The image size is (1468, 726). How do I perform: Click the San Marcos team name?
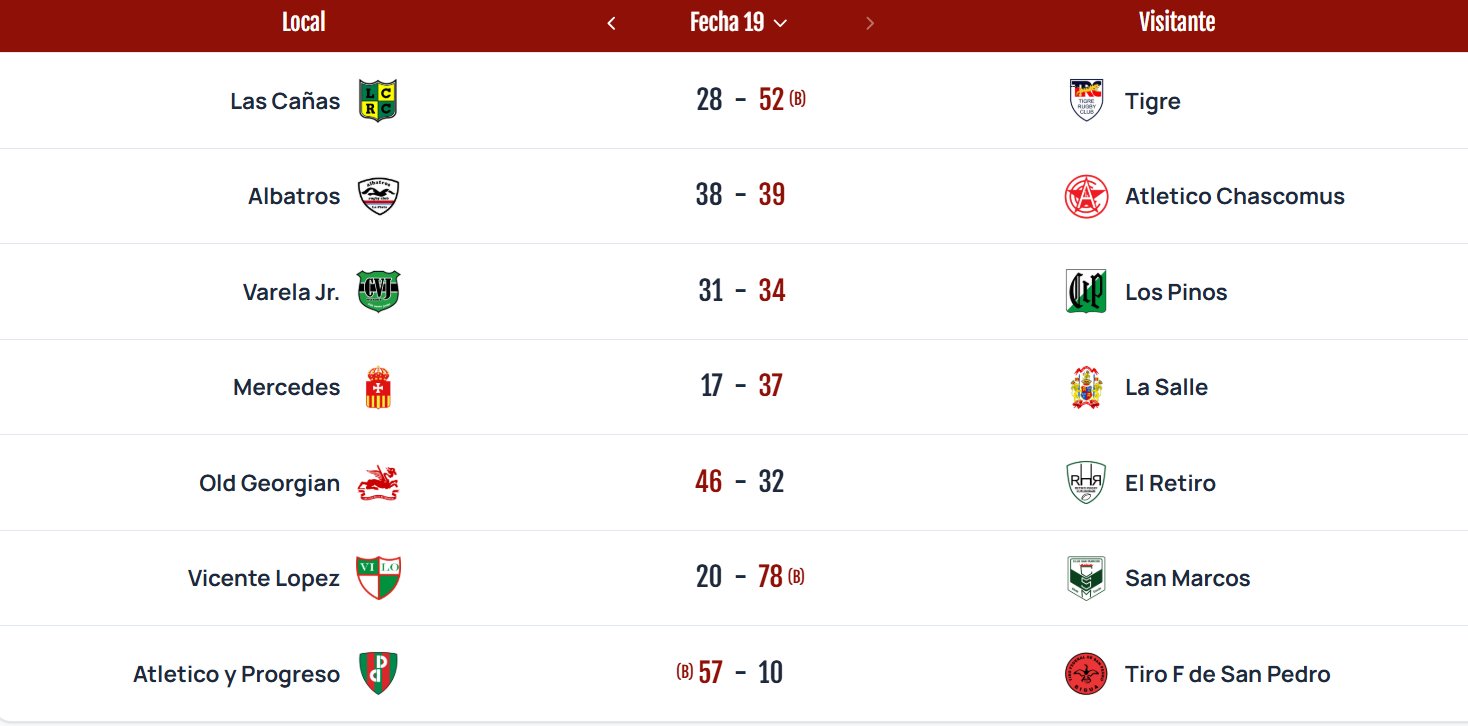point(1187,578)
